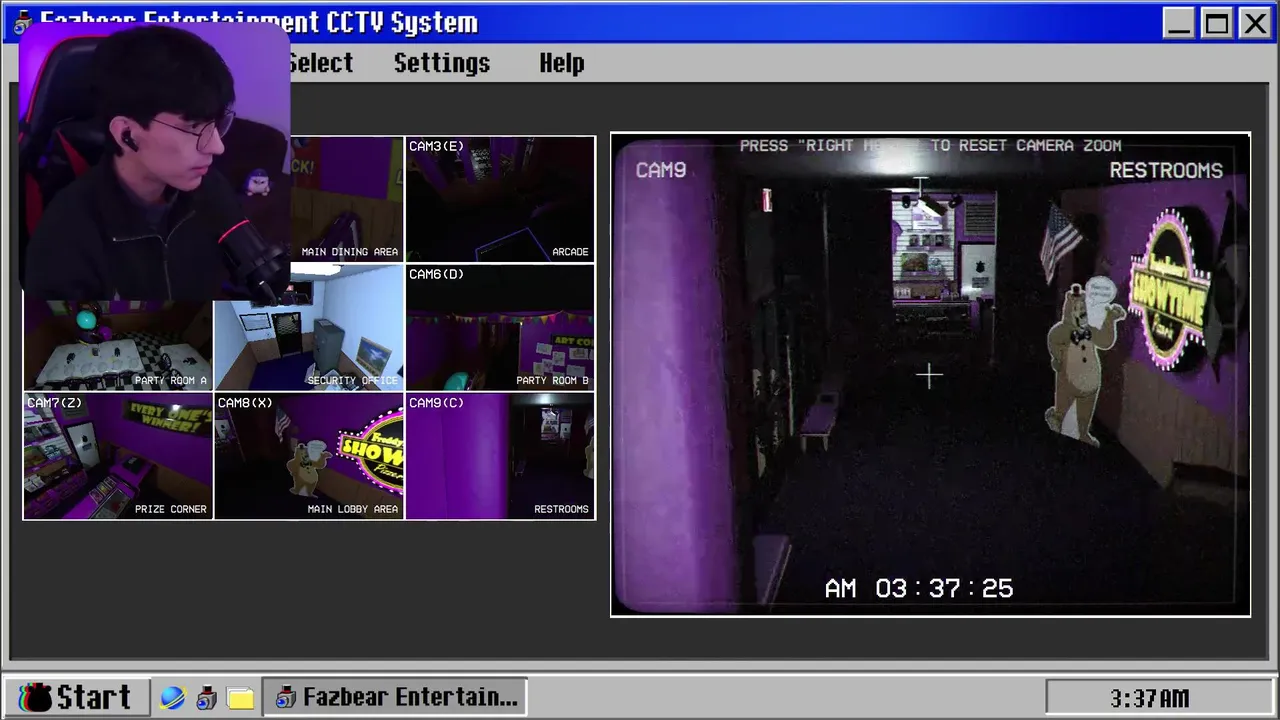Screen dimensions: 1280x720
Task: Select the Party Room A camera thumbnail
Action: [118, 345]
